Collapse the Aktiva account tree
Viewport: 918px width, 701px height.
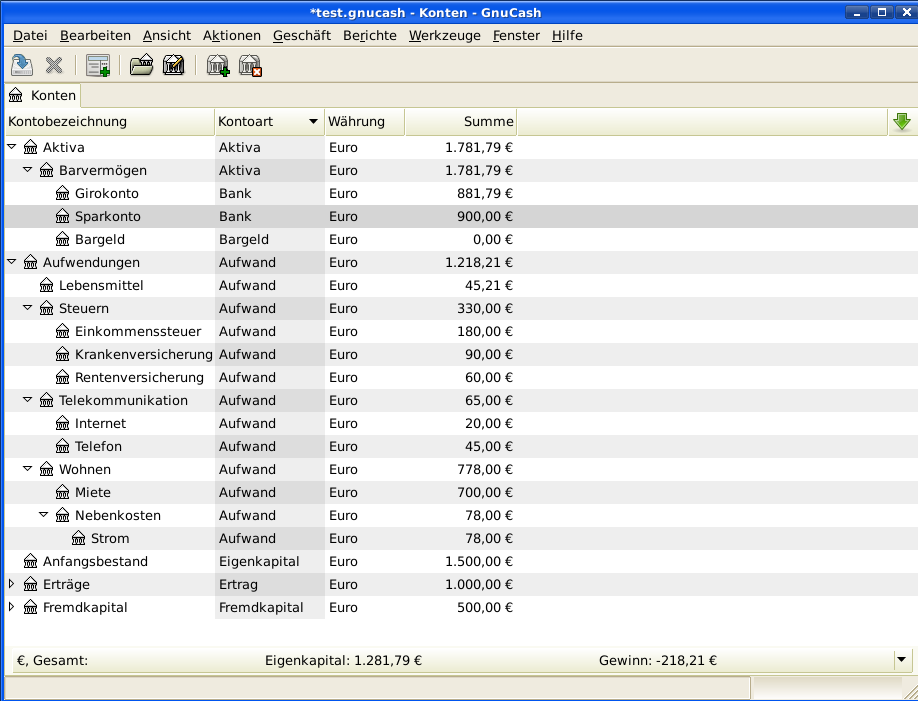click(x=12, y=147)
